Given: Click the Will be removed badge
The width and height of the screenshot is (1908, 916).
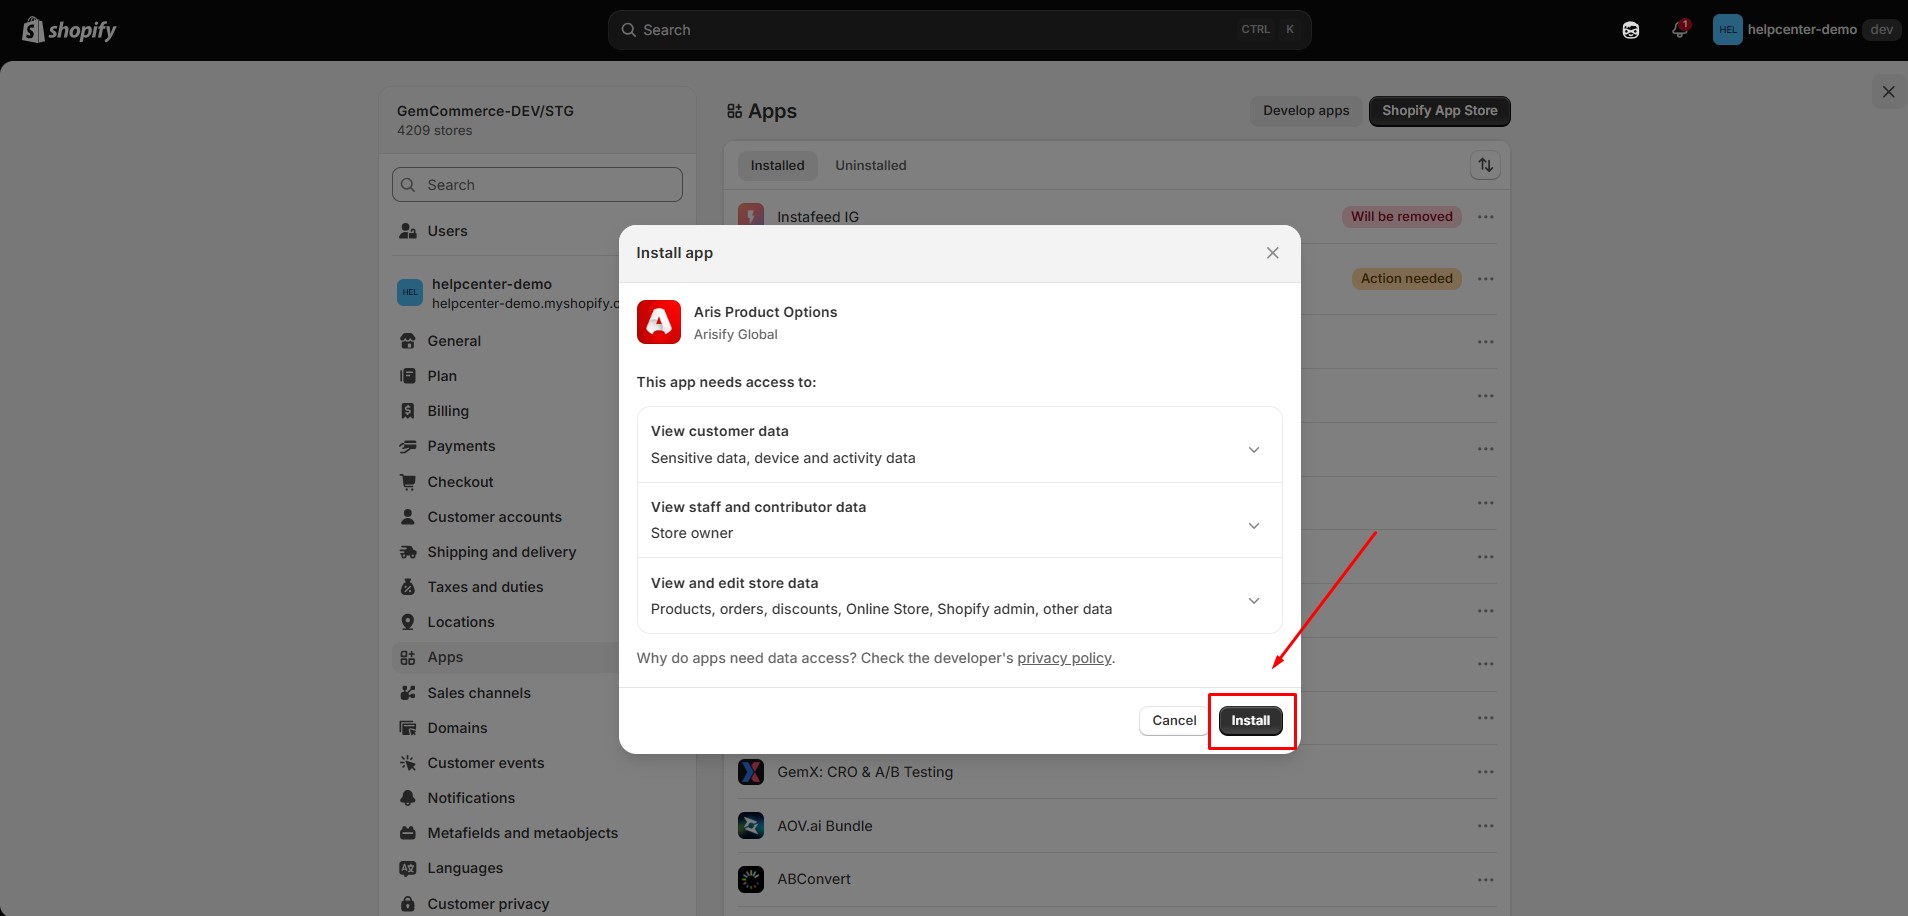Looking at the screenshot, I should pos(1401,216).
